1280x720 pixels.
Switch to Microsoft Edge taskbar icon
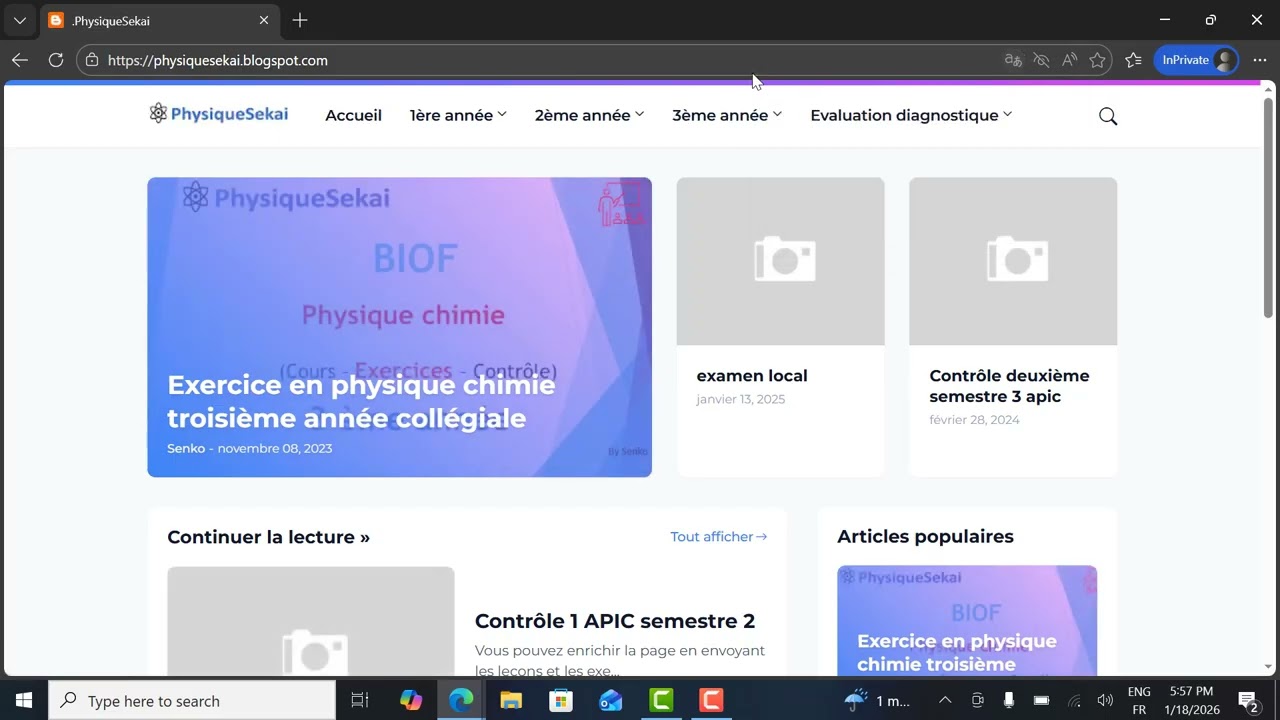(x=461, y=701)
